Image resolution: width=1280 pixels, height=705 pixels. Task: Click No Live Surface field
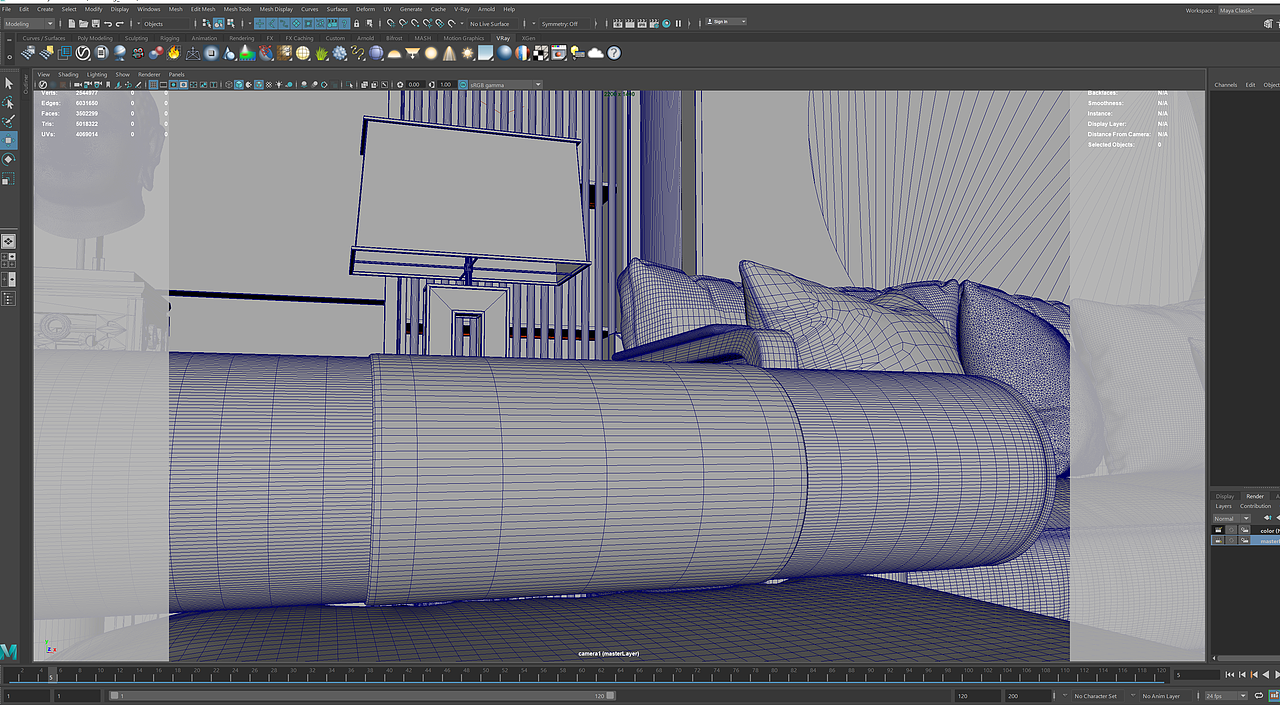pos(494,23)
